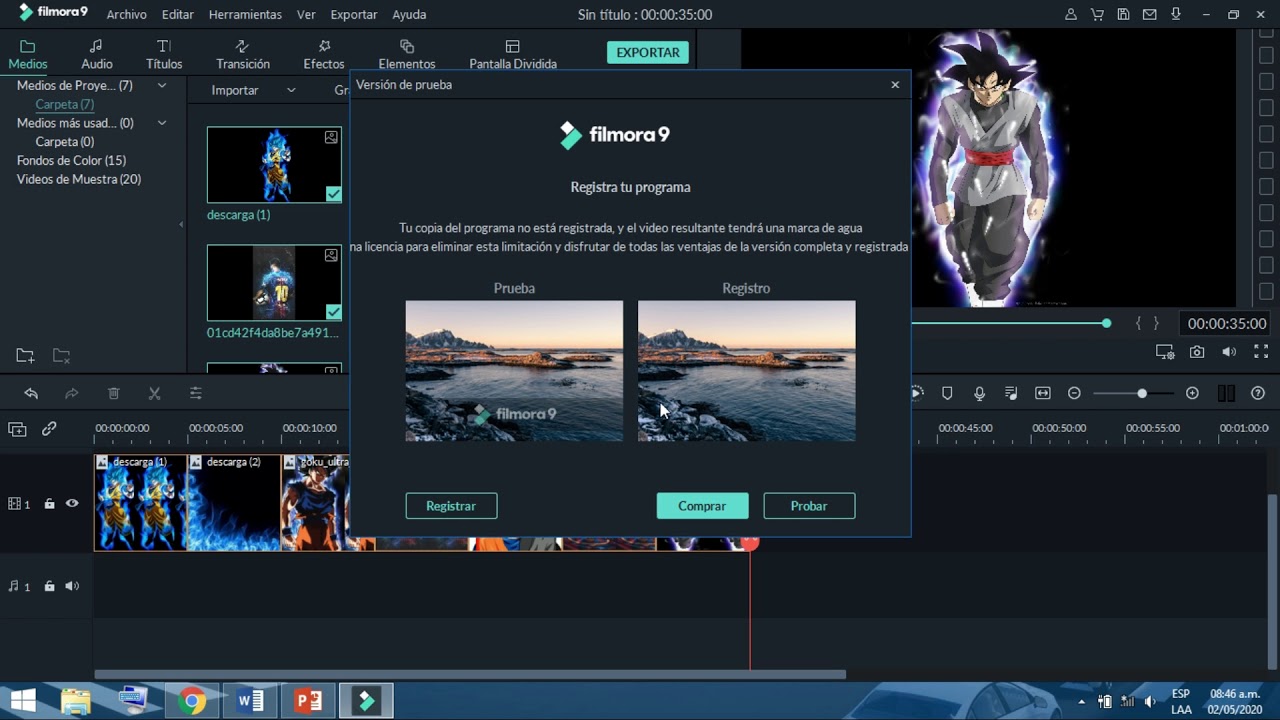
Task: Split clip with the scissors icon
Action: (154, 394)
